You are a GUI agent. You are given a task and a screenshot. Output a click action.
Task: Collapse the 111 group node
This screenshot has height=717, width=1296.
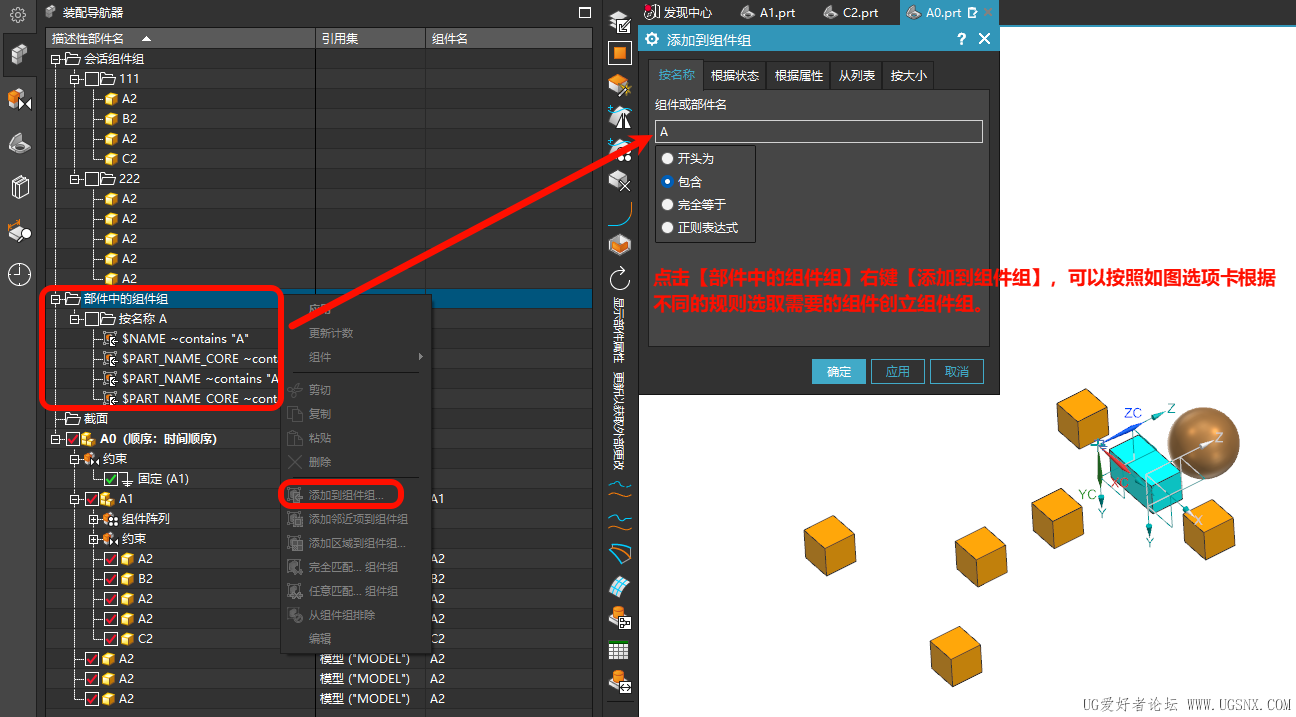coord(75,78)
